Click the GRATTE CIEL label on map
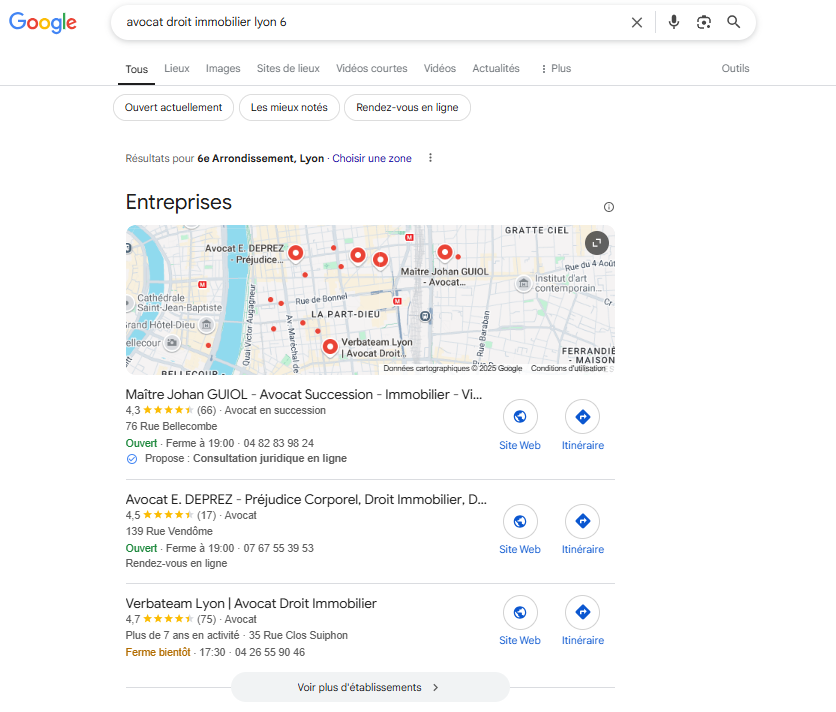Viewport: 836px width, 712px height. (x=536, y=230)
